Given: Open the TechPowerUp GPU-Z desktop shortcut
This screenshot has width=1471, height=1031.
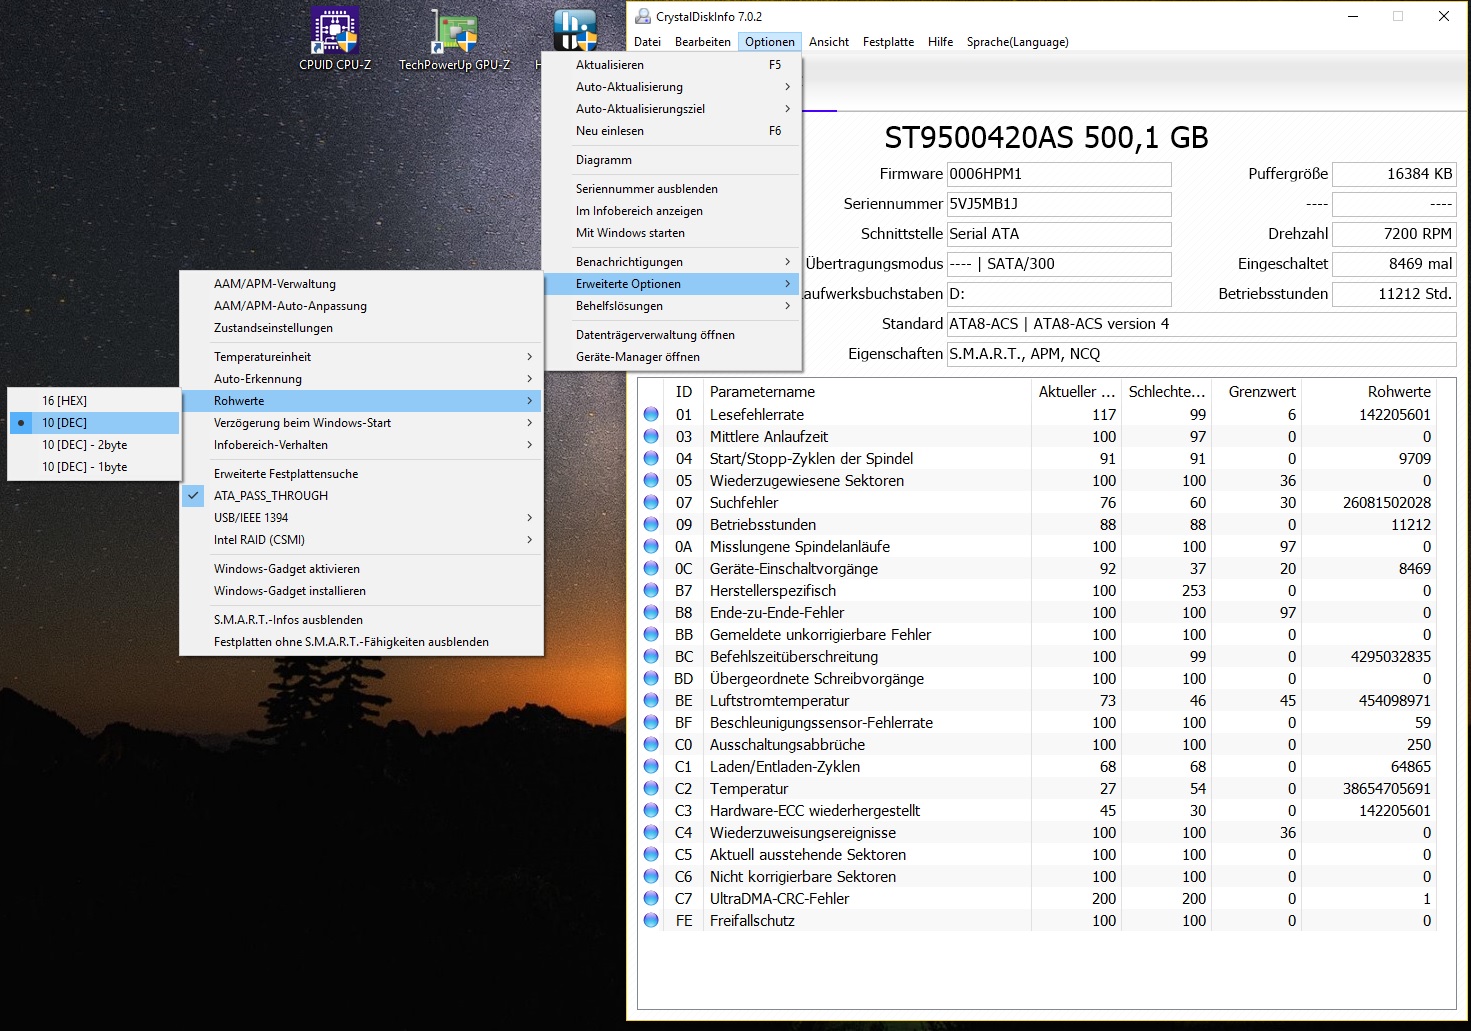Looking at the screenshot, I should tap(454, 40).
